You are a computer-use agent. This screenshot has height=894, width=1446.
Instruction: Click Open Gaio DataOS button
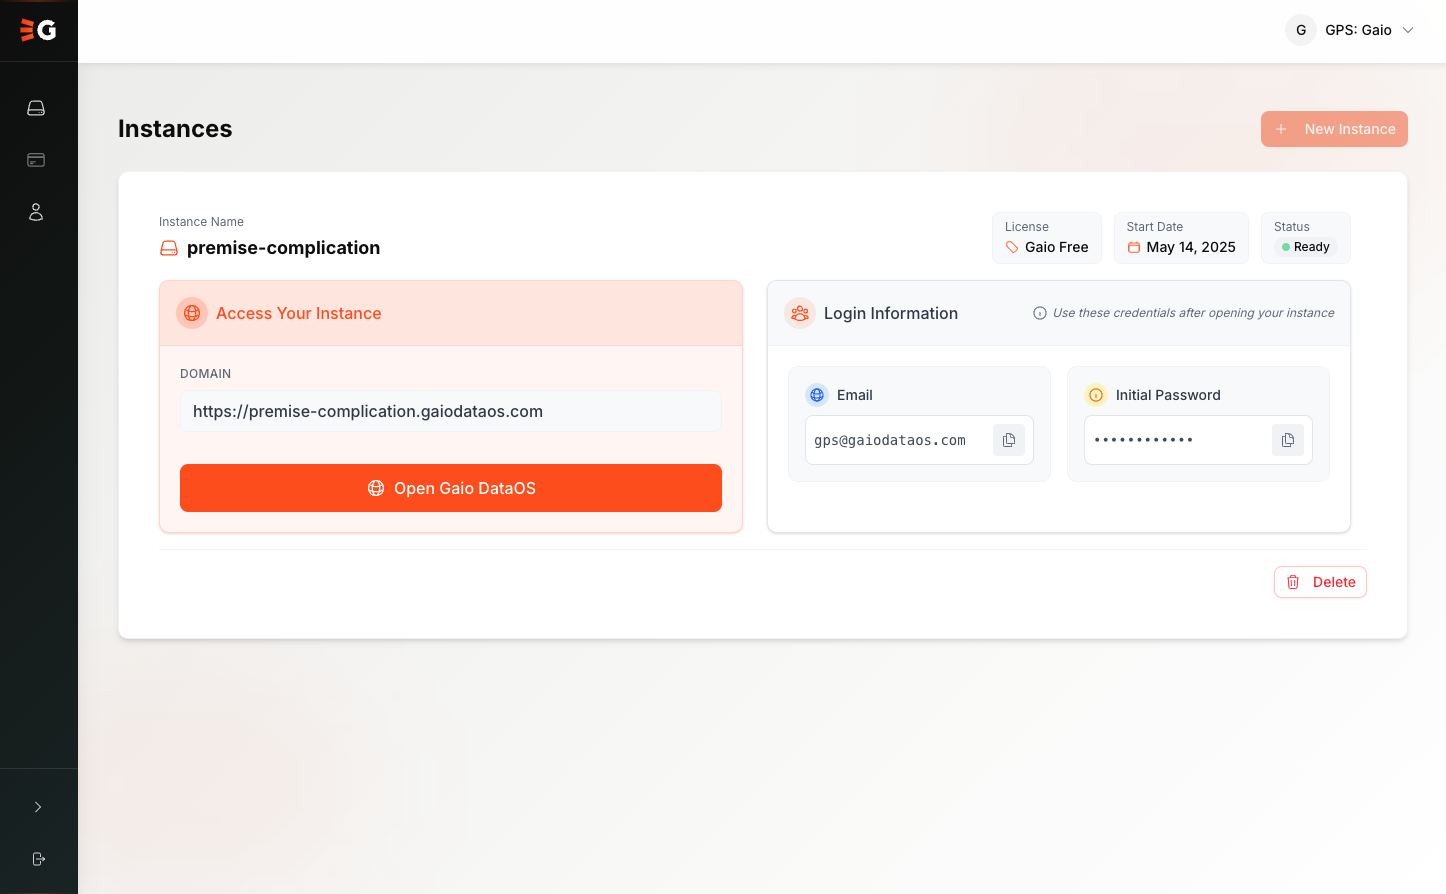[x=451, y=488]
